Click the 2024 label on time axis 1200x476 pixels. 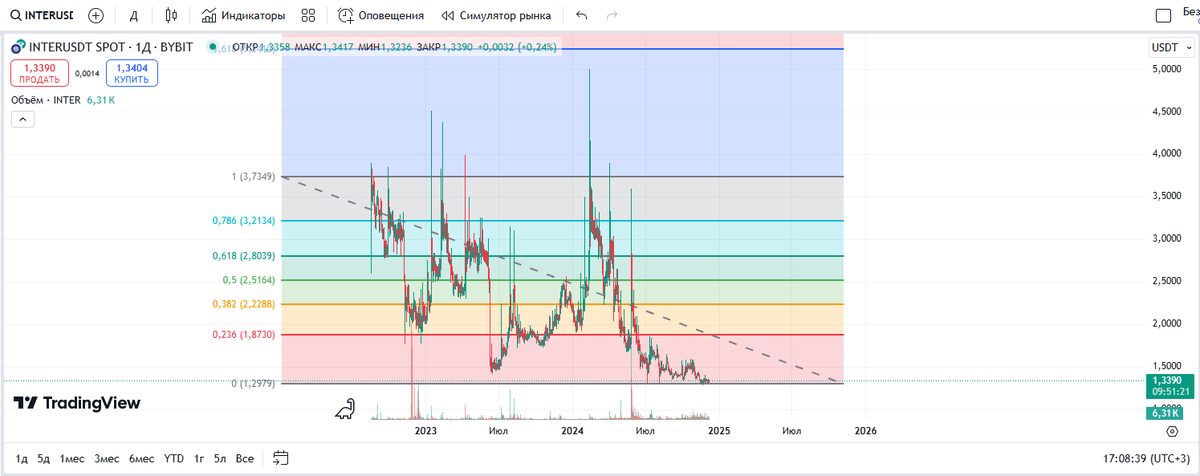tap(572, 431)
